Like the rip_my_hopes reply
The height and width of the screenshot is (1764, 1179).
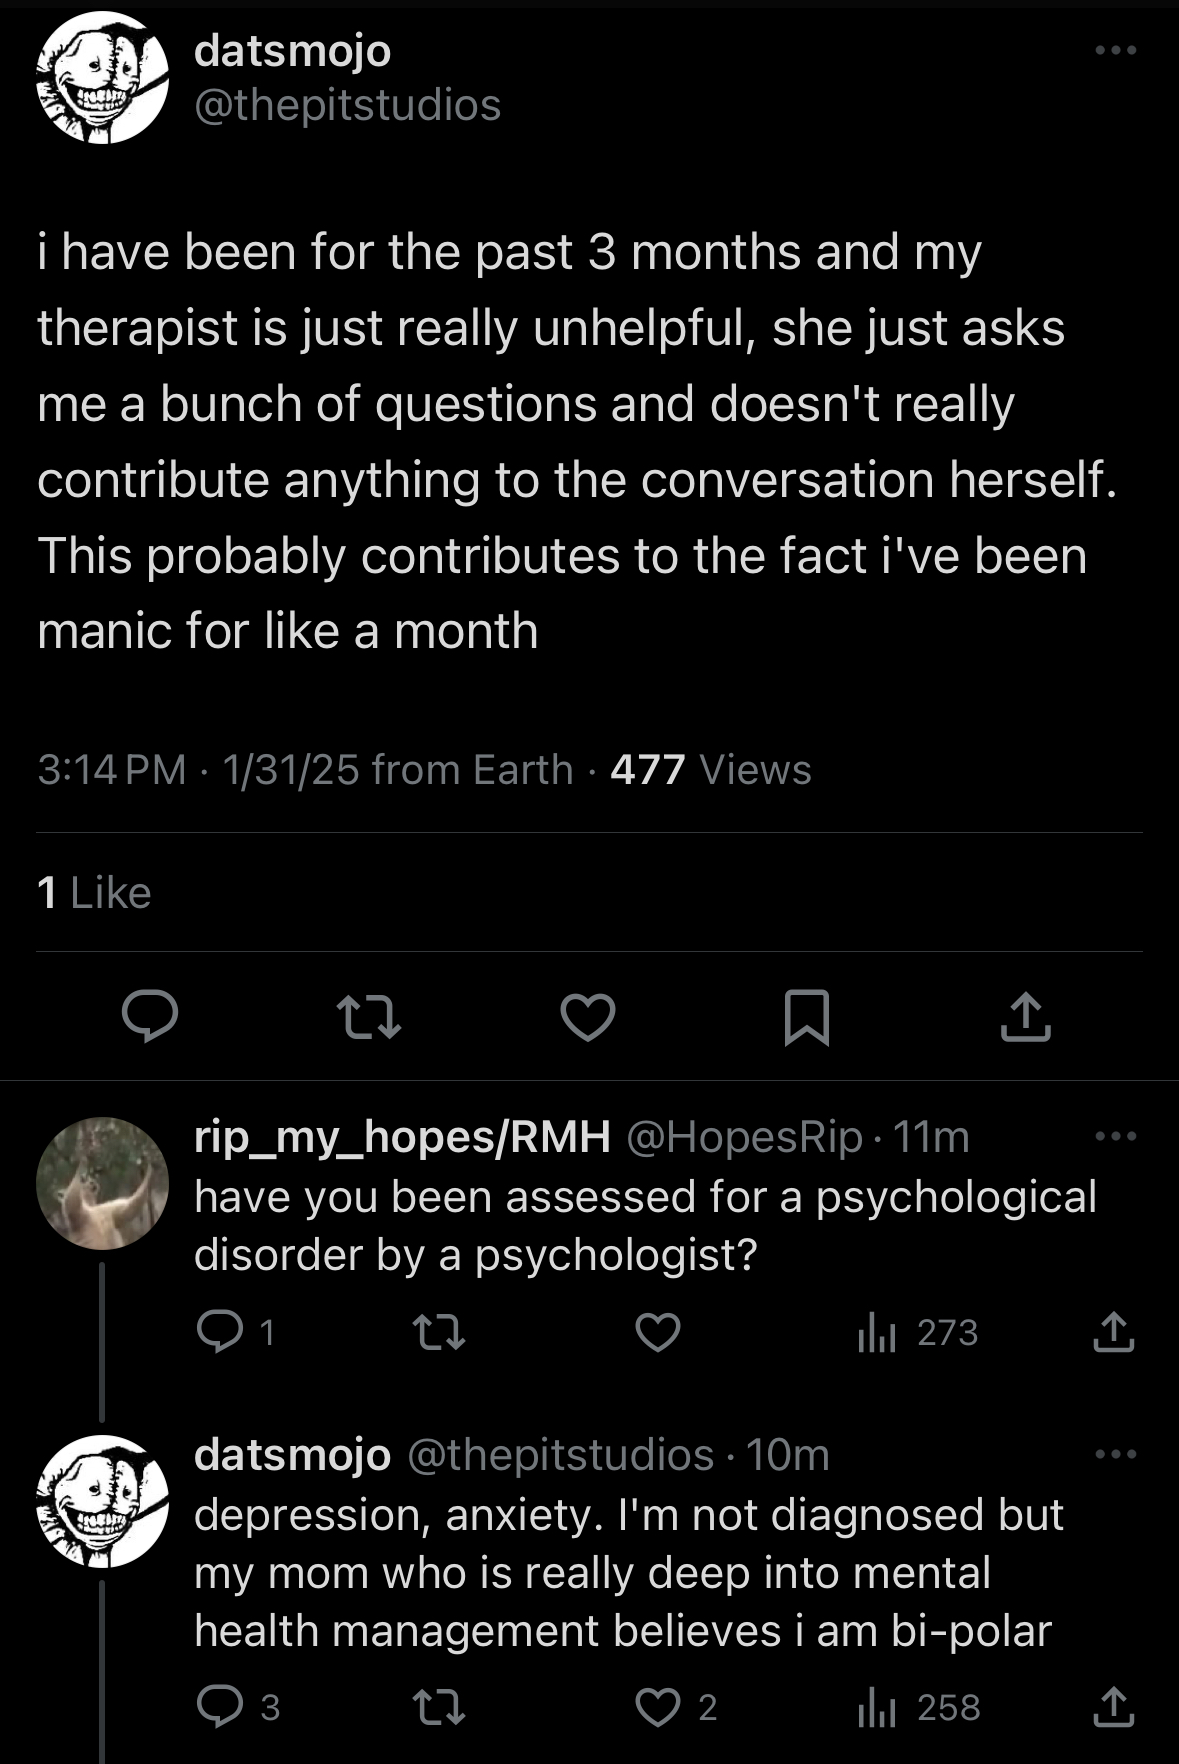click(658, 1332)
